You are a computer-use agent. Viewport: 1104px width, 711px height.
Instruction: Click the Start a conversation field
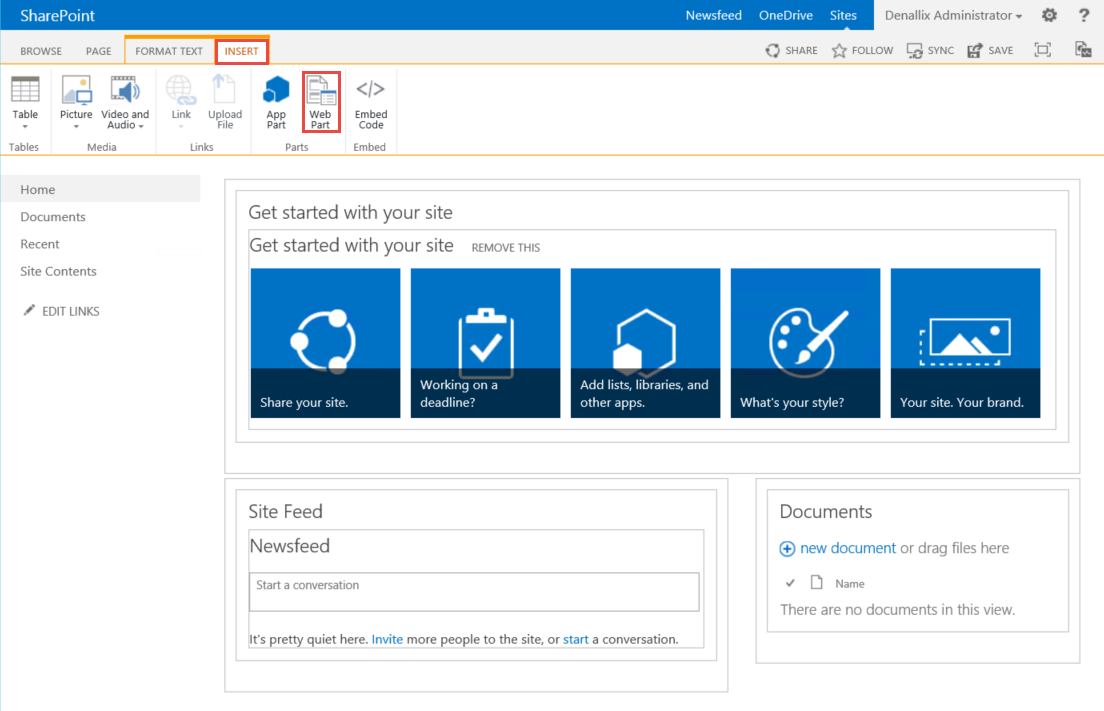[474, 591]
